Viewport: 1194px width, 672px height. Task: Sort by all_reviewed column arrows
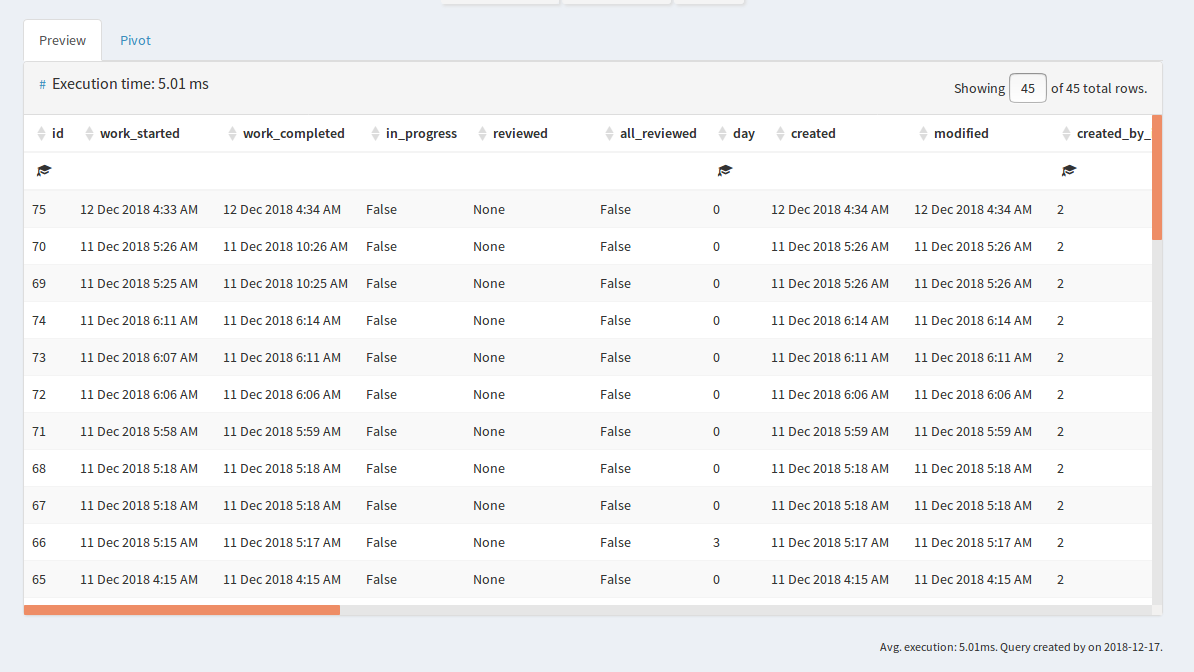tap(609, 133)
